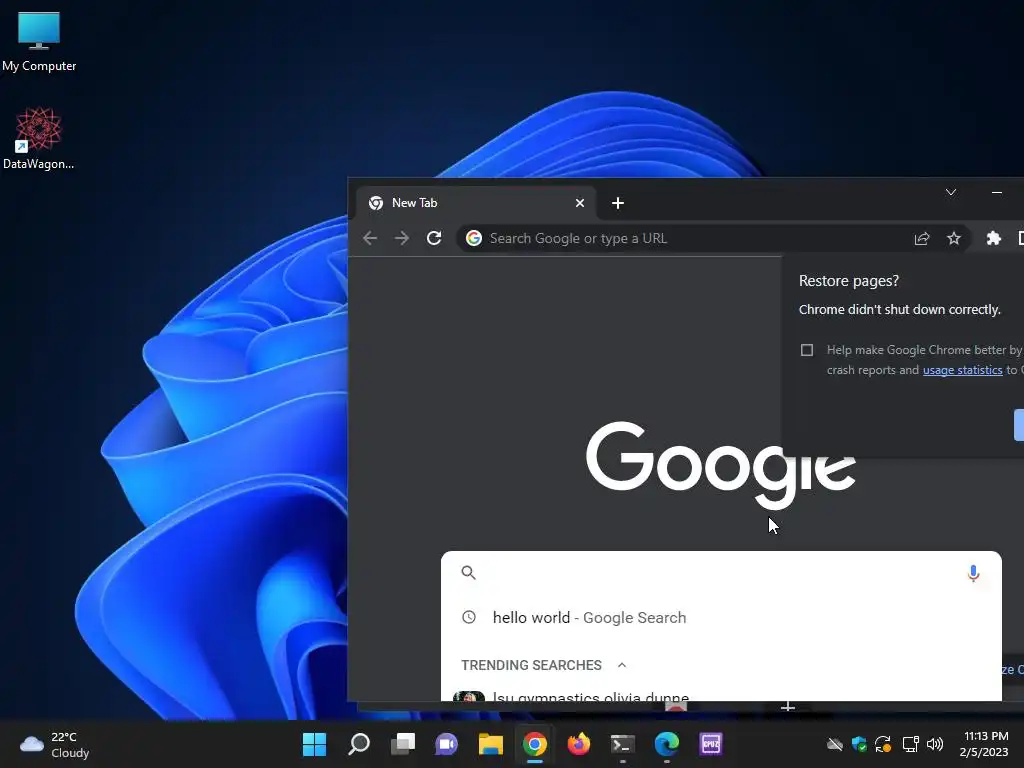Open Chrome extensions puzzle icon

click(993, 238)
